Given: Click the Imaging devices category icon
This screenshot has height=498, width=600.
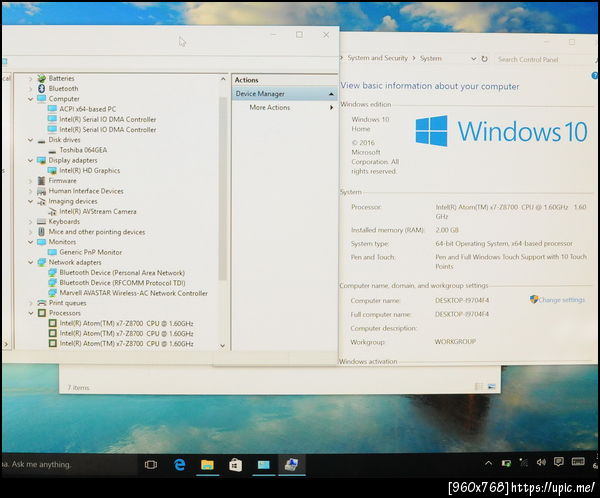Looking at the screenshot, I should tap(41, 201).
